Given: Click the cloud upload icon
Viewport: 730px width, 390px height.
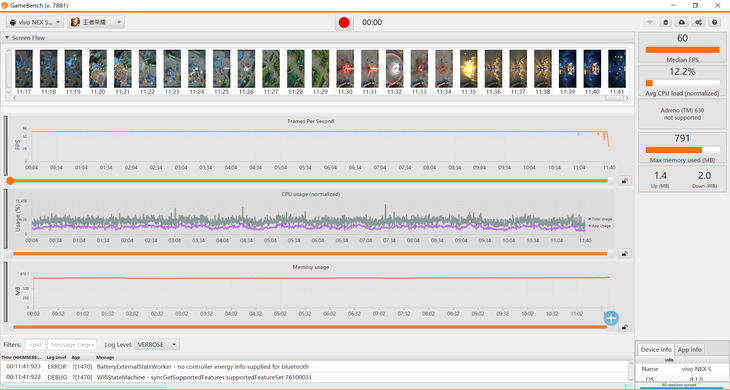Looking at the screenshot, I should pyautogui.click(x=682, y=22).
